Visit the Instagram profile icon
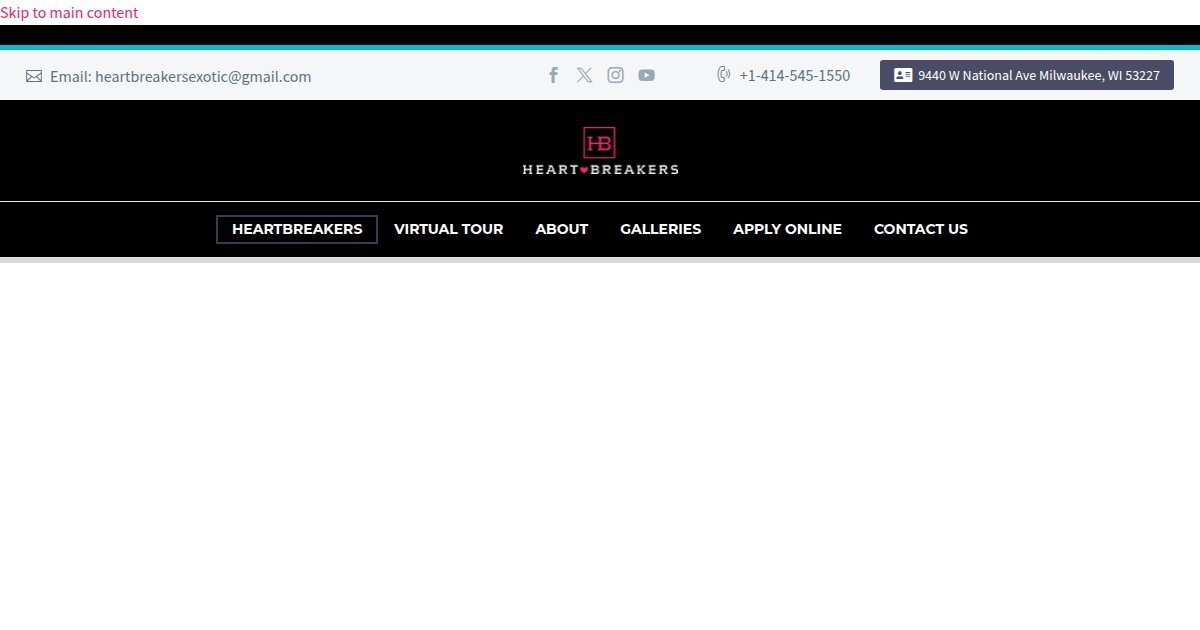The height and width of the screenshot is (630, 1200). pos(615,75)
